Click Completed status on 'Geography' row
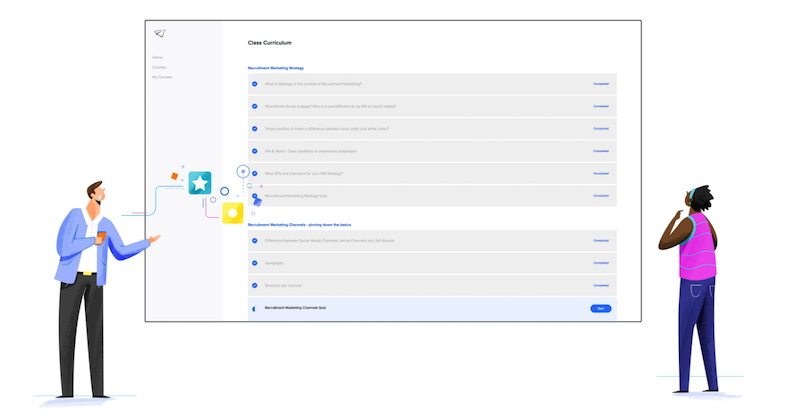800x420 pixels. pyautogui.click(x=600, y=263)
